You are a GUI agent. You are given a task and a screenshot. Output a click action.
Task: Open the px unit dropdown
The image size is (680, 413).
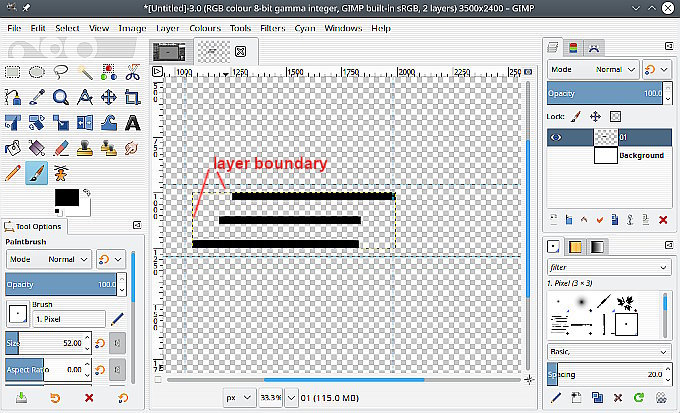point(239,397)
